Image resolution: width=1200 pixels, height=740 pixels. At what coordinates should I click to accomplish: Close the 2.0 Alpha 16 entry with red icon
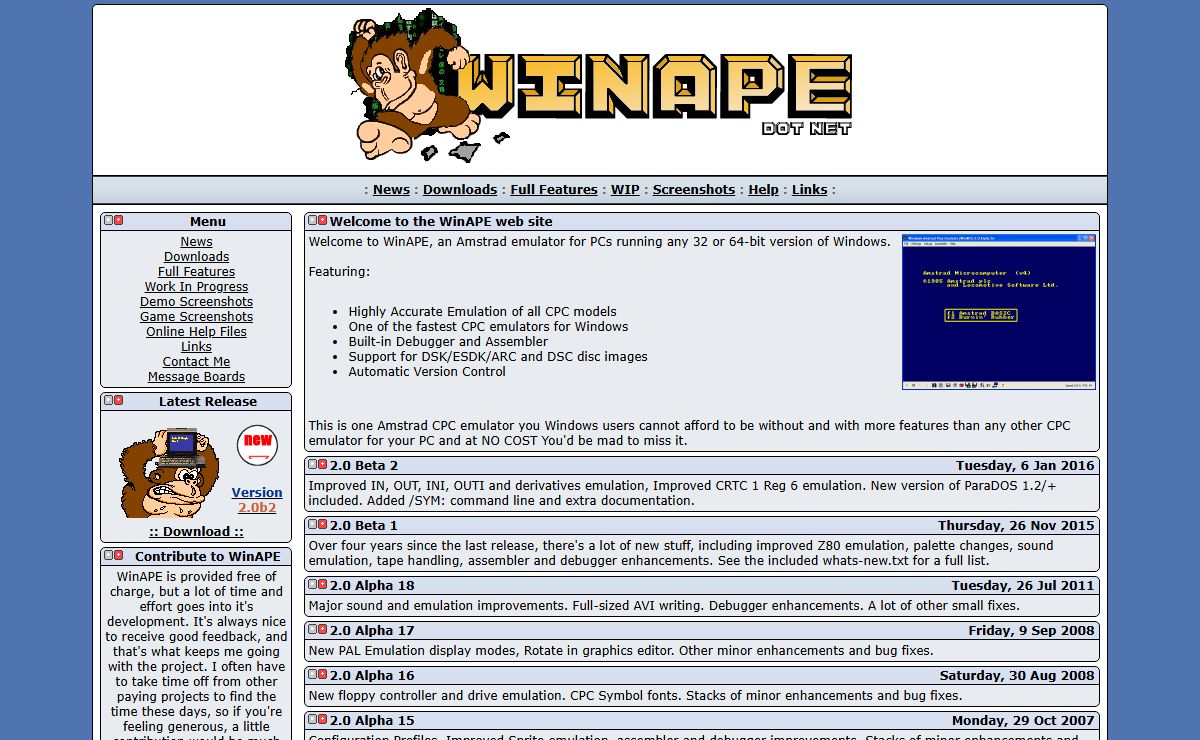click(322, 674)
